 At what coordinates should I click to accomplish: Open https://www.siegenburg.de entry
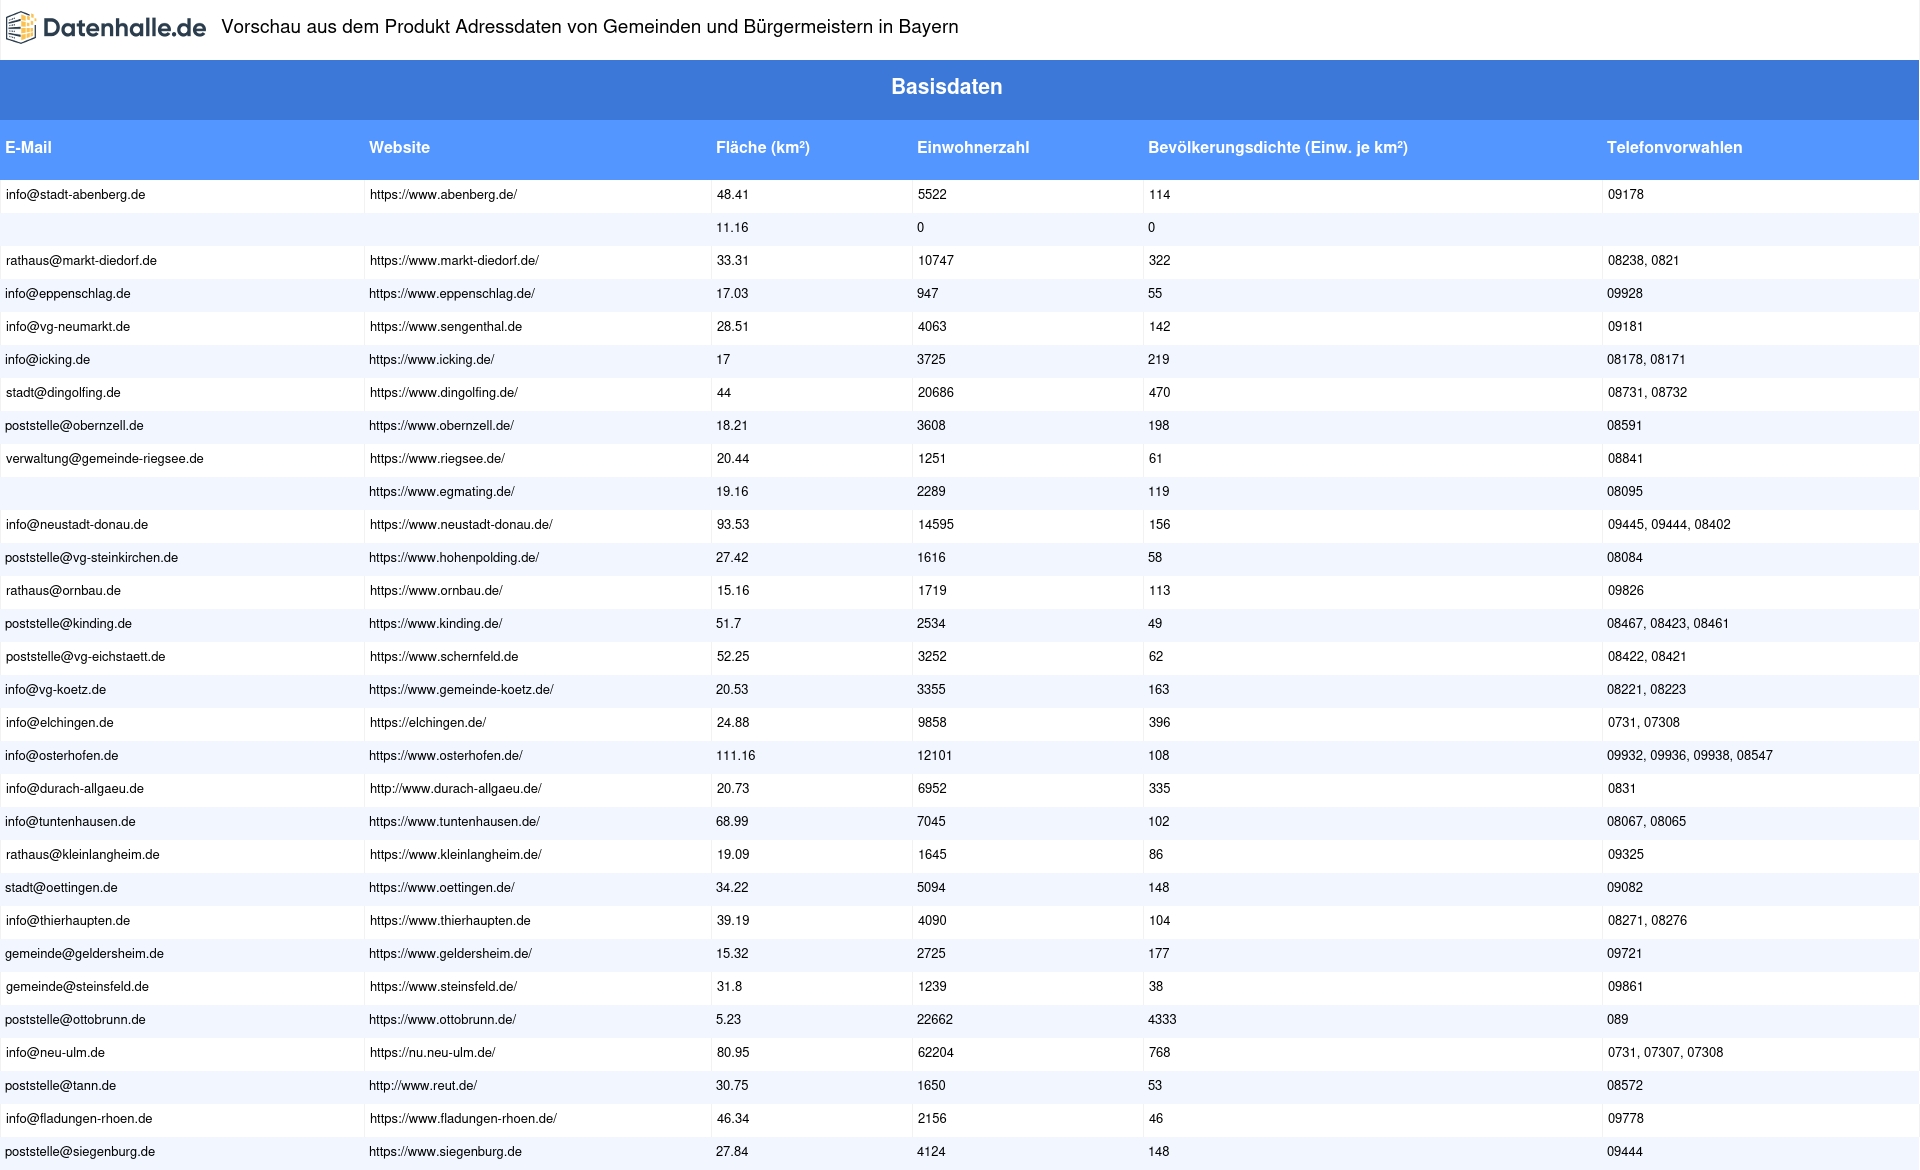click(446, 1152)
